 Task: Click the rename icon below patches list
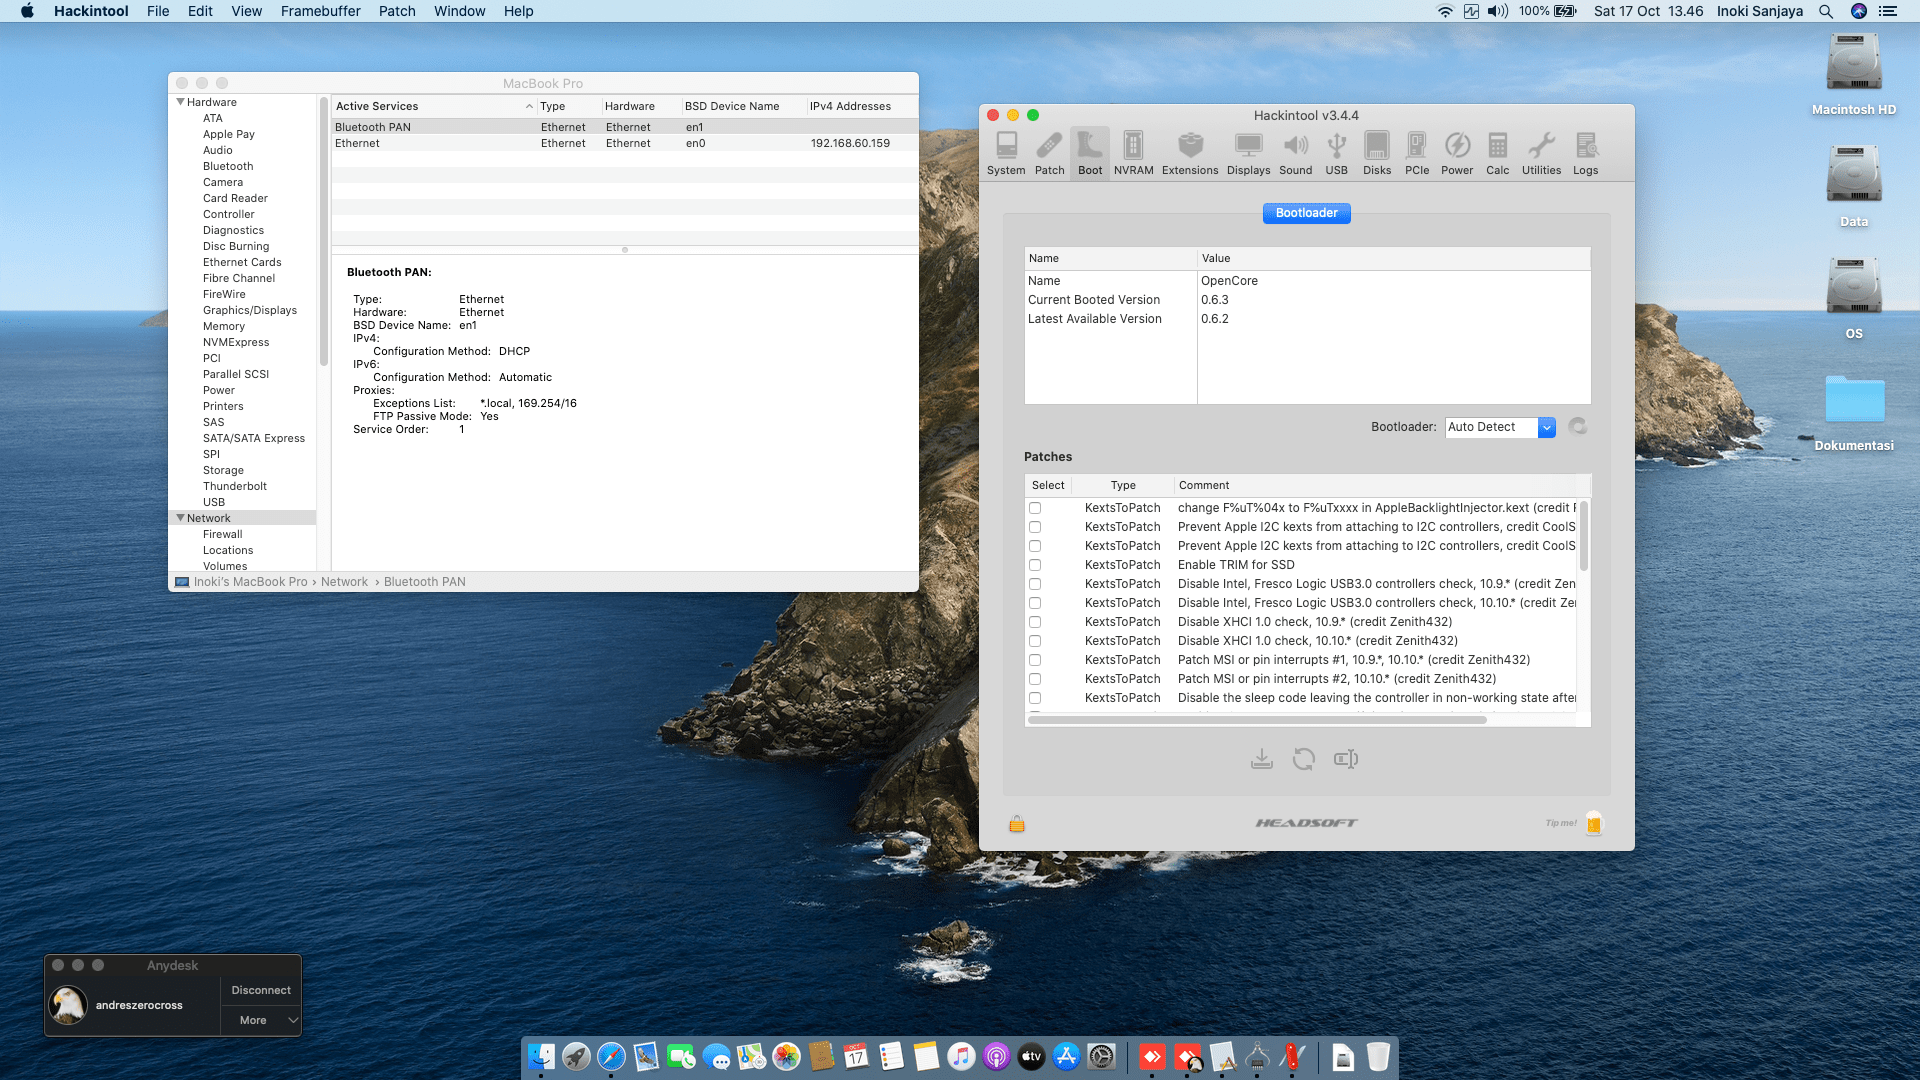tap(1346, 759)
